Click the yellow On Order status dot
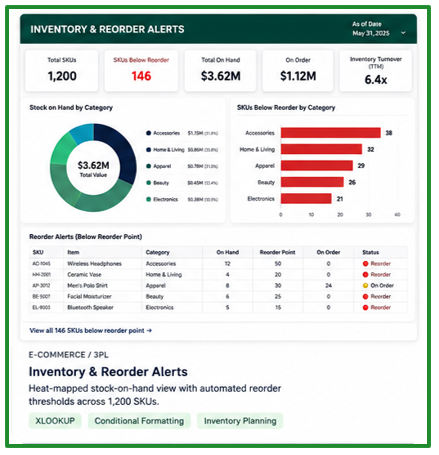439x455 pixels. [x=365, y=286]
